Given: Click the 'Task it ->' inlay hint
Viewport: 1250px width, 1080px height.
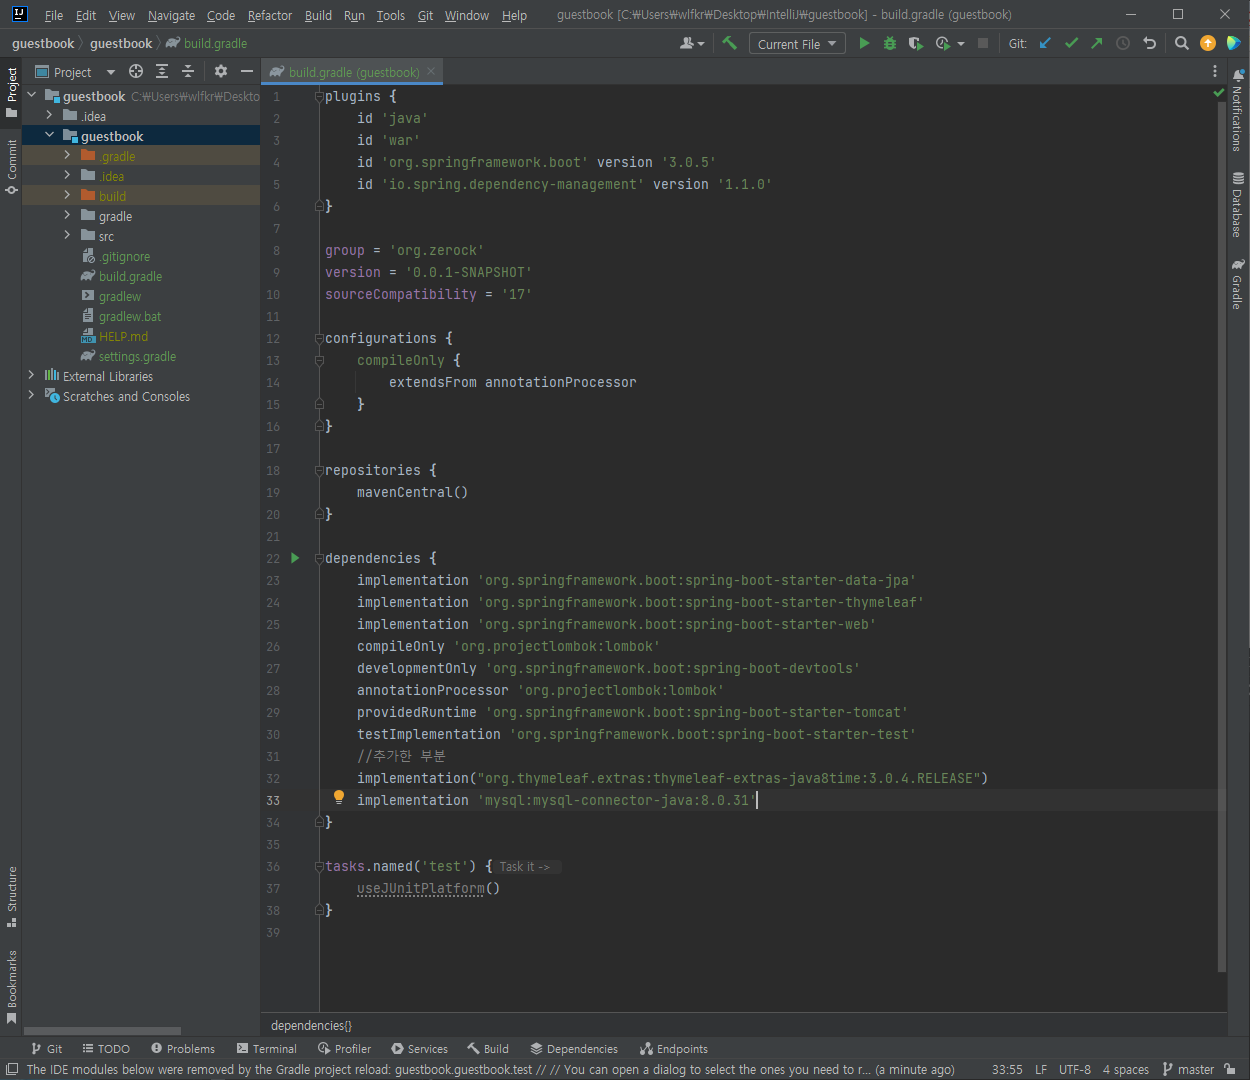Looking at the screenshot, I should tap(528, 867).
